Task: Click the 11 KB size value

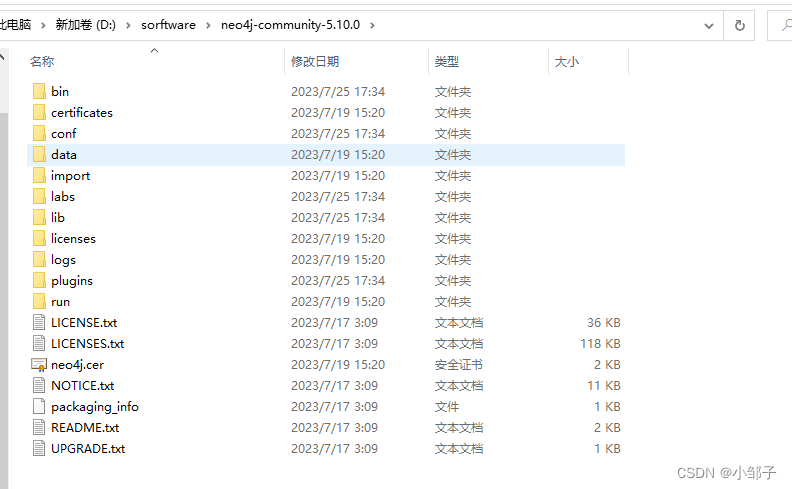Action: click(x=604, y=386)
